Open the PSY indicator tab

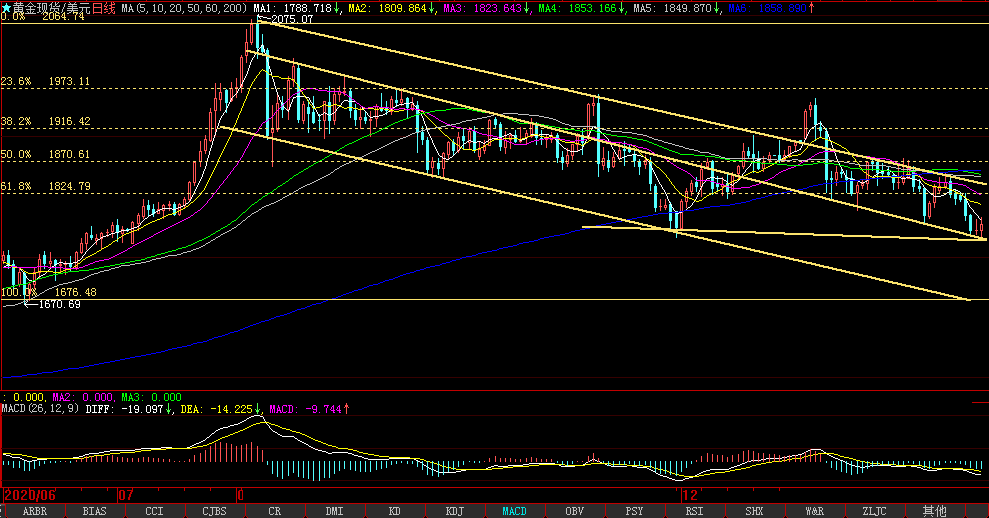[x=634, y=511]
